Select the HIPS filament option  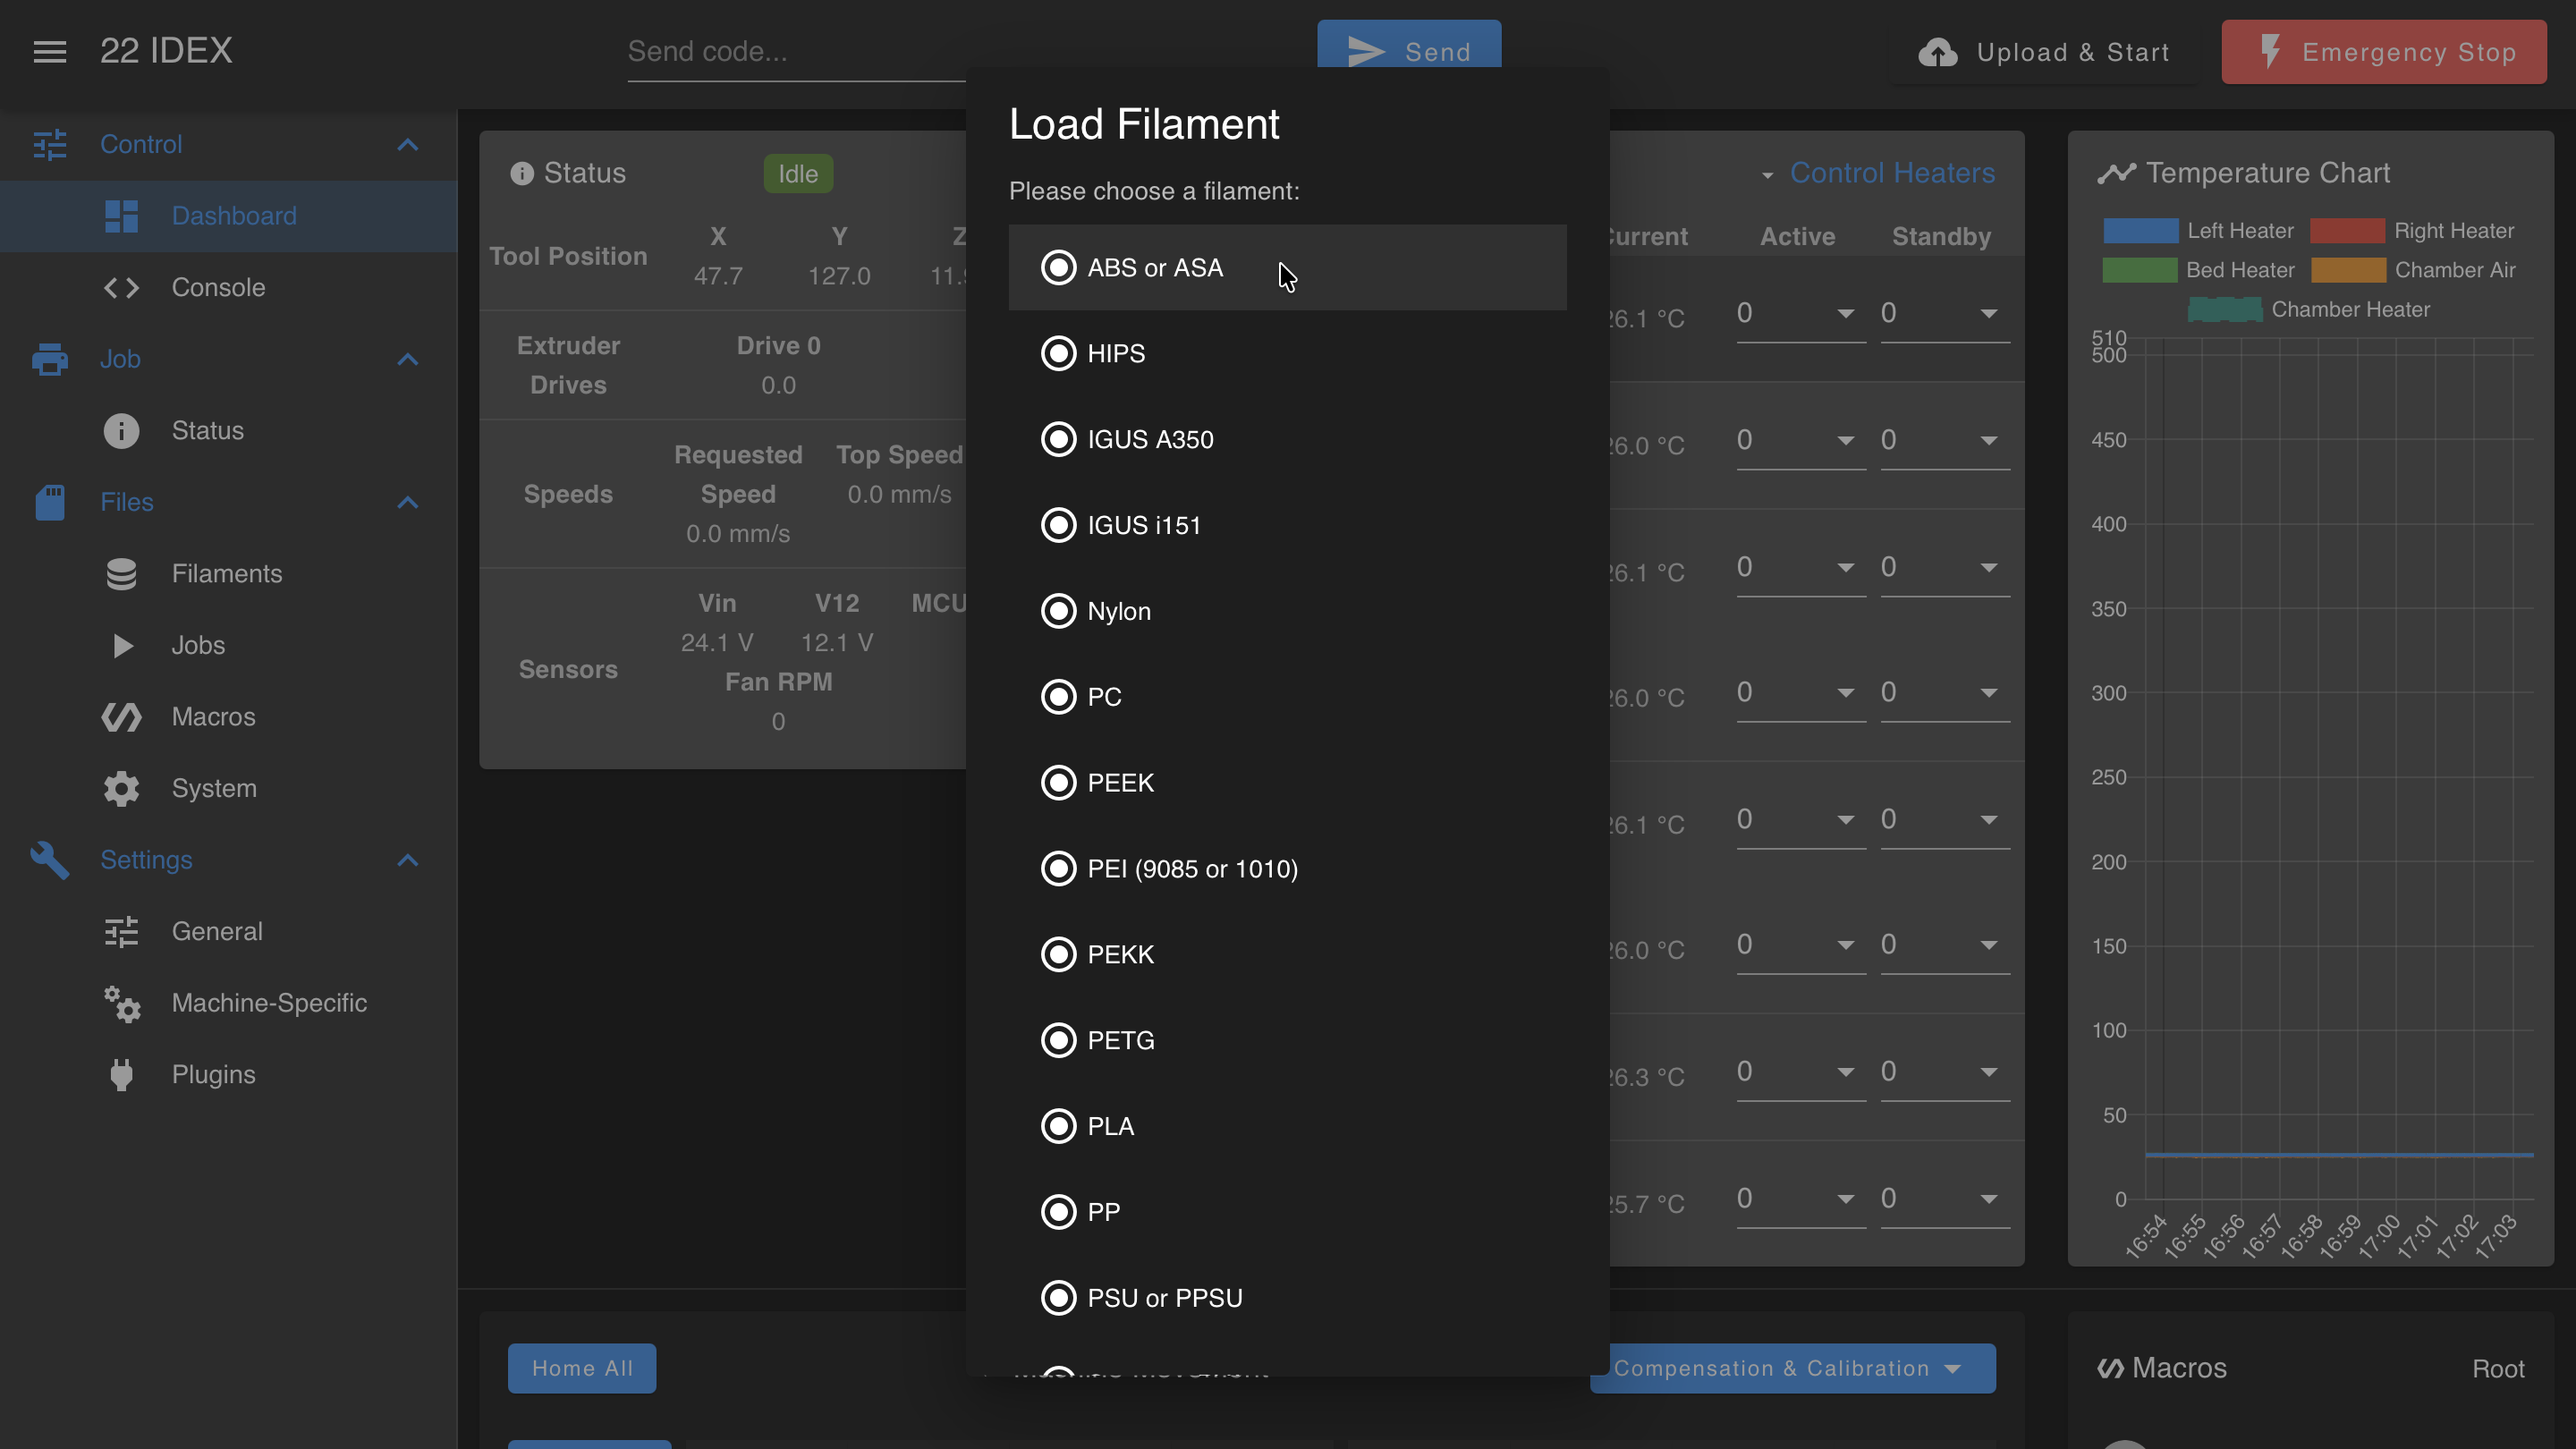click(x=1288, y=353)
